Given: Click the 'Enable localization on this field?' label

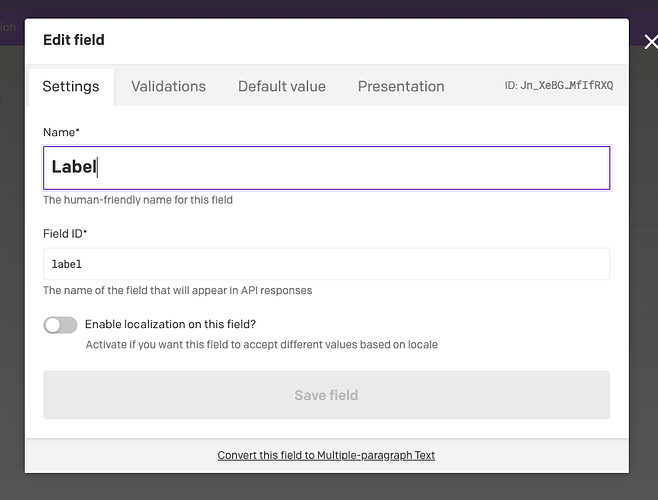Looking at the screenshot, I should coord(170,324).
